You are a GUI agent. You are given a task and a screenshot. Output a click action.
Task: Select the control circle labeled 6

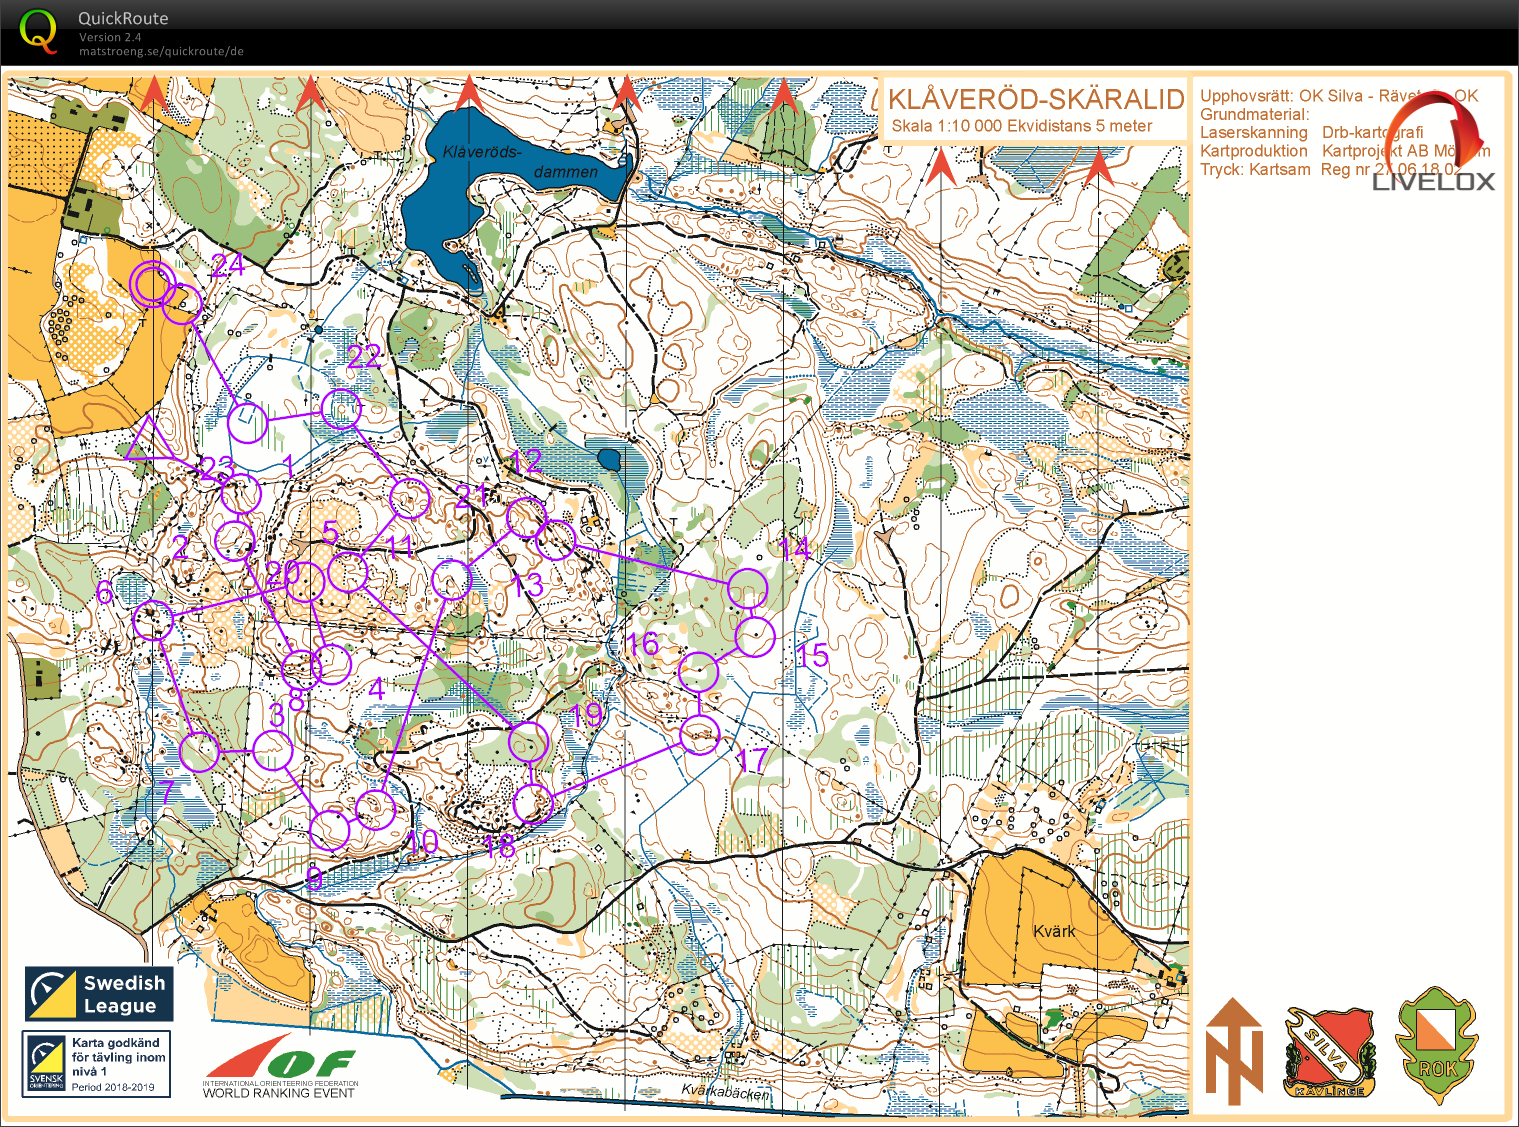coord(152,620)
